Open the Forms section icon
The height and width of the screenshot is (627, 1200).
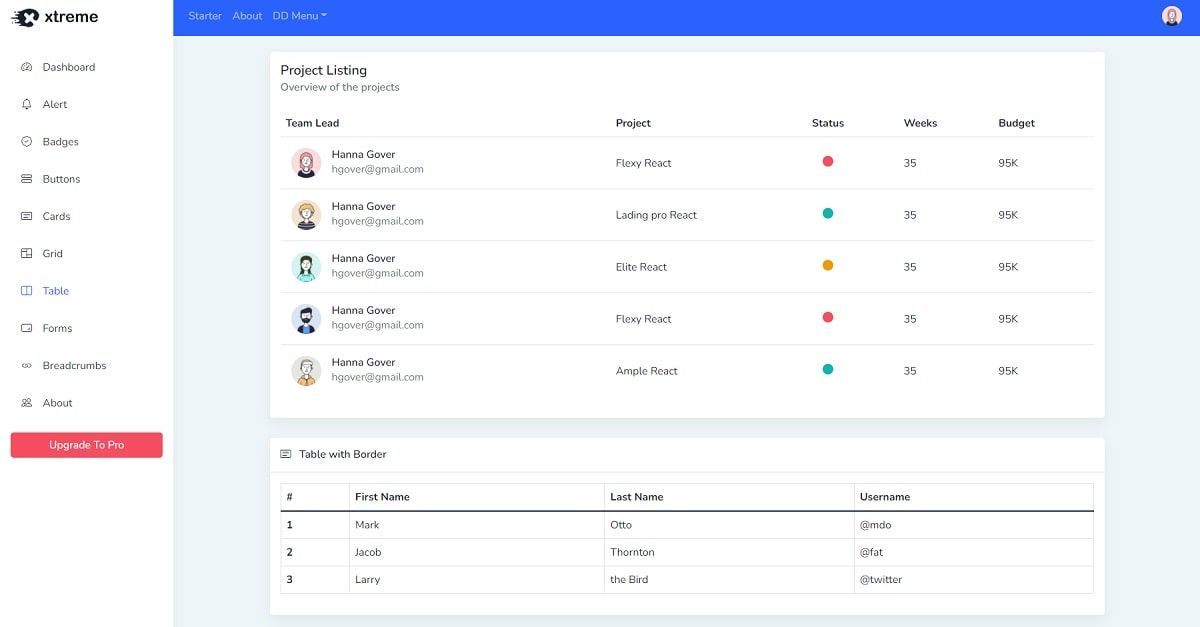click(x=25, y=328)
